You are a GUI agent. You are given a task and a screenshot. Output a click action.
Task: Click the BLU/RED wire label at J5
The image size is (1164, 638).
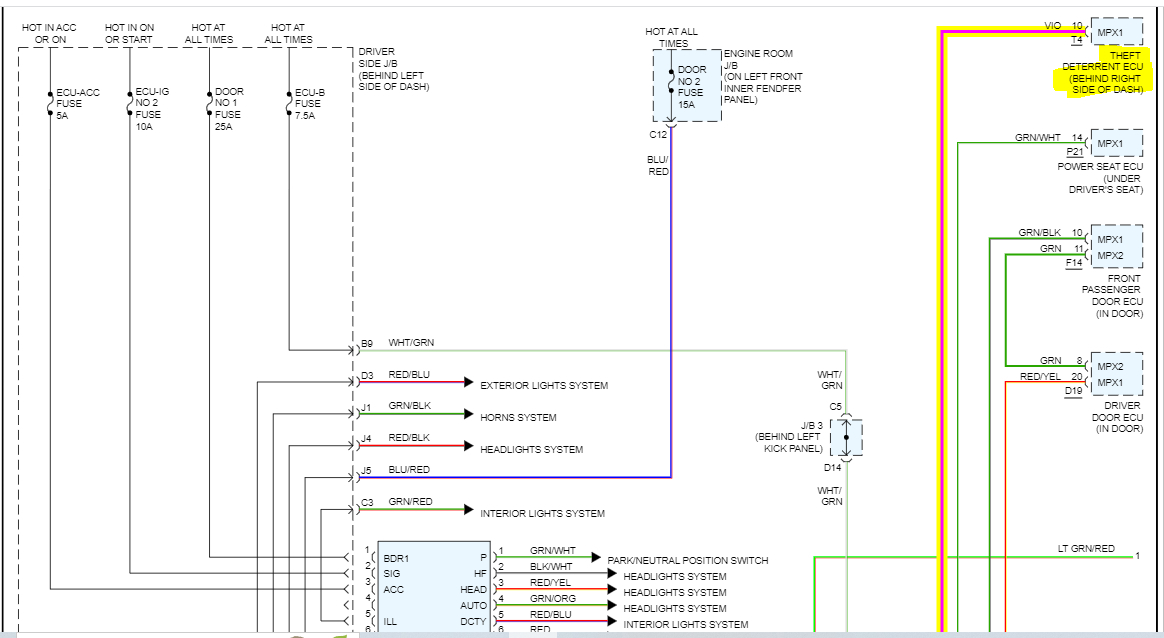coord(409,469)
